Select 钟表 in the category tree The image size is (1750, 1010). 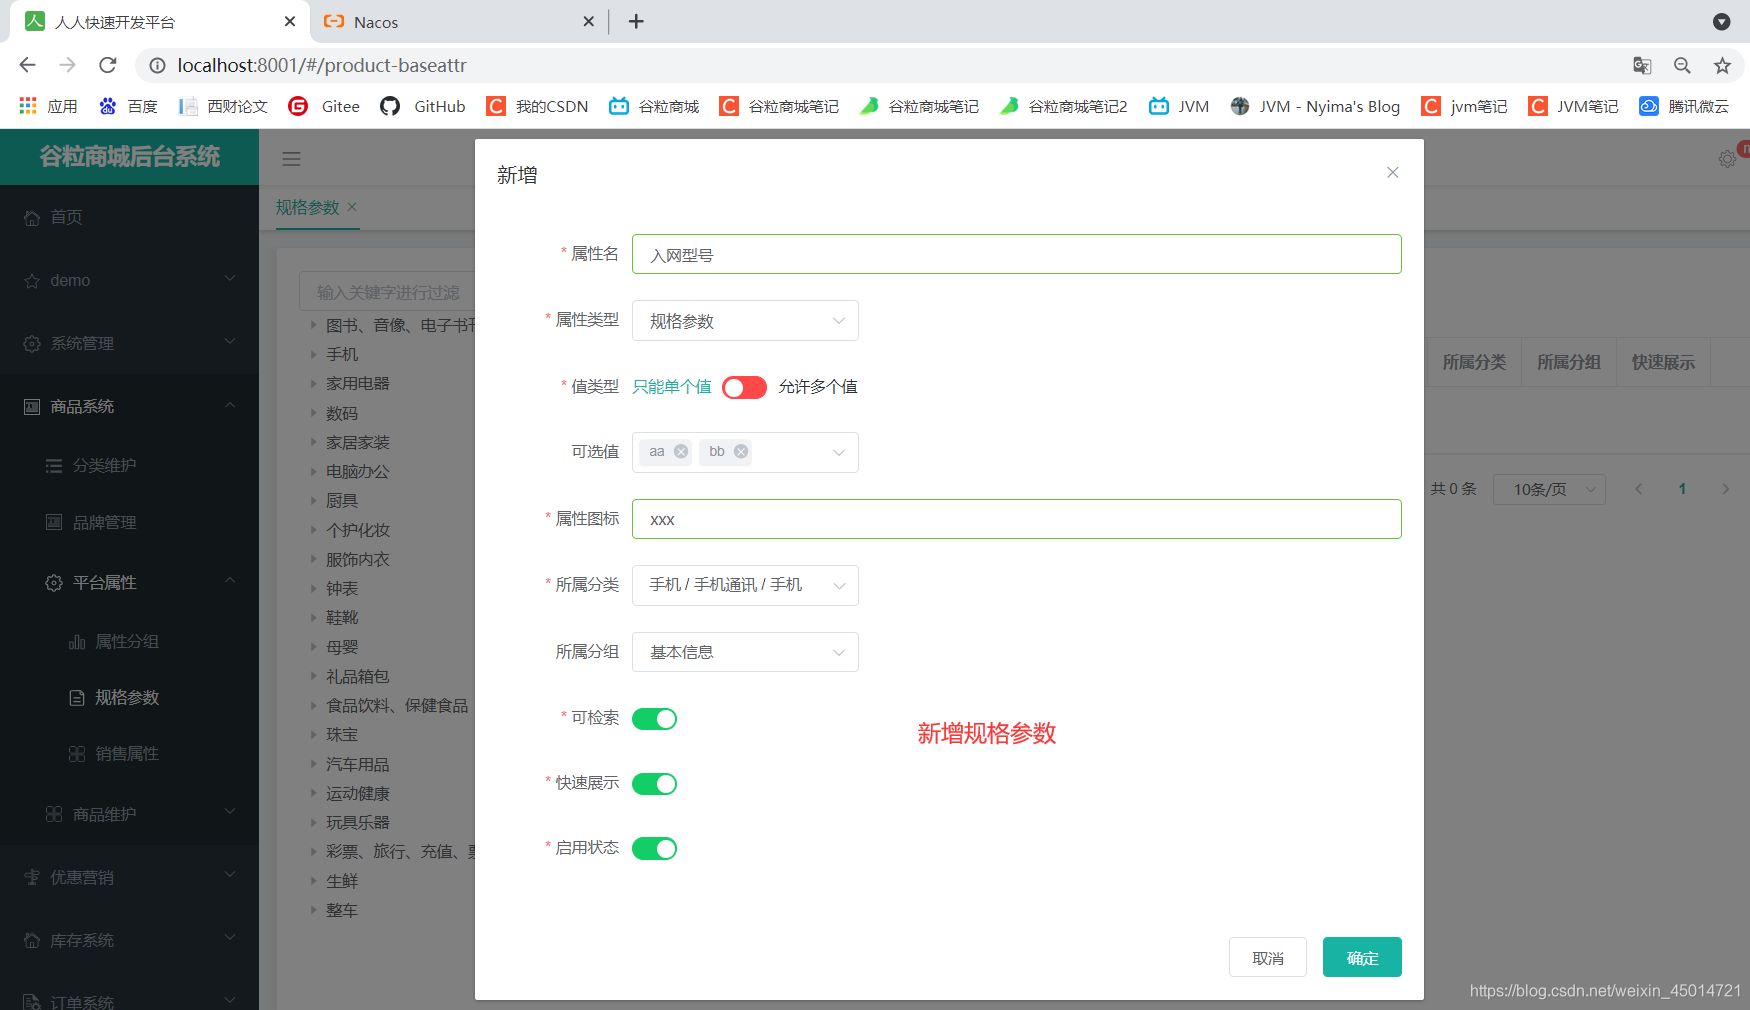342,589
